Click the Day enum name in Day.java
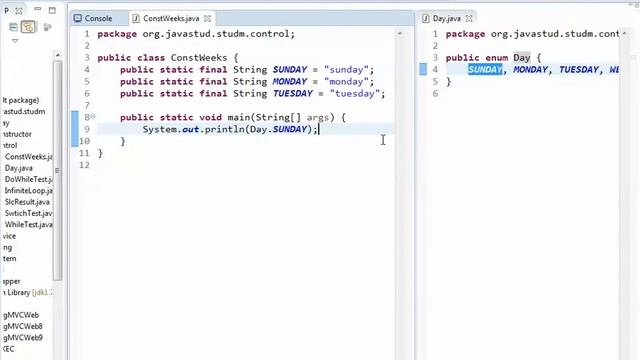 (522, 58)
